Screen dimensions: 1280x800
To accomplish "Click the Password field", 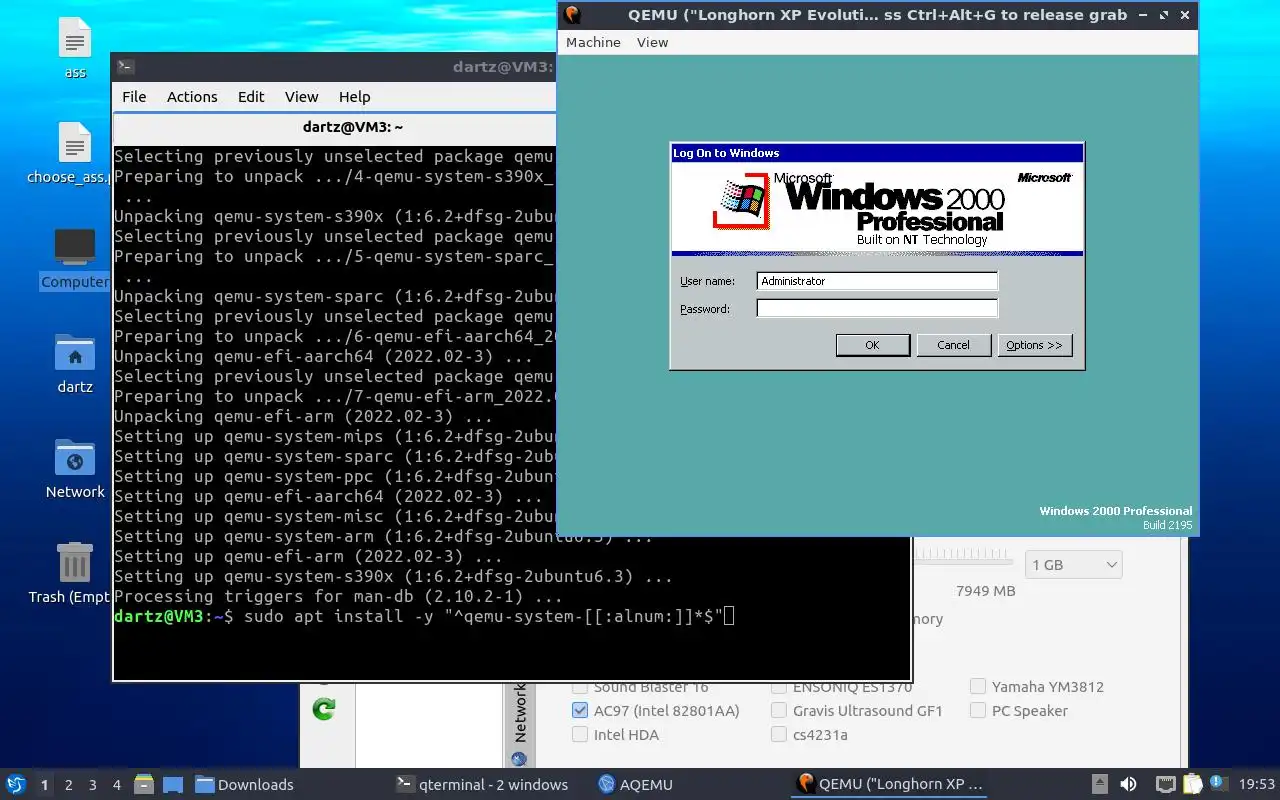I will click(877, 309).
